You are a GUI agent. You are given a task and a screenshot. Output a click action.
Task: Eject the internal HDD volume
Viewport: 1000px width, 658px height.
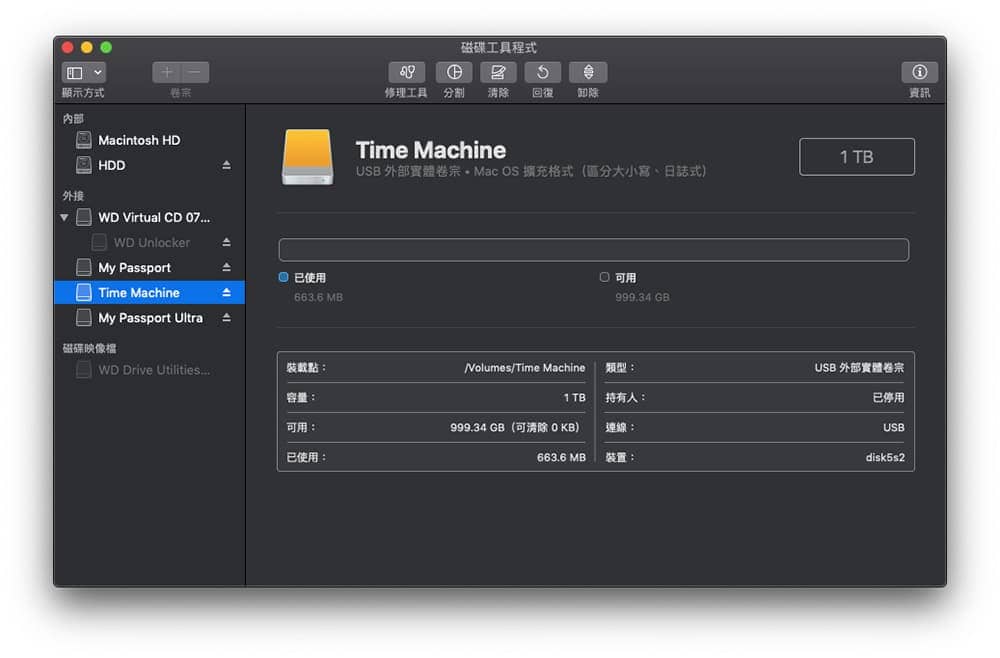coord(226,165)
